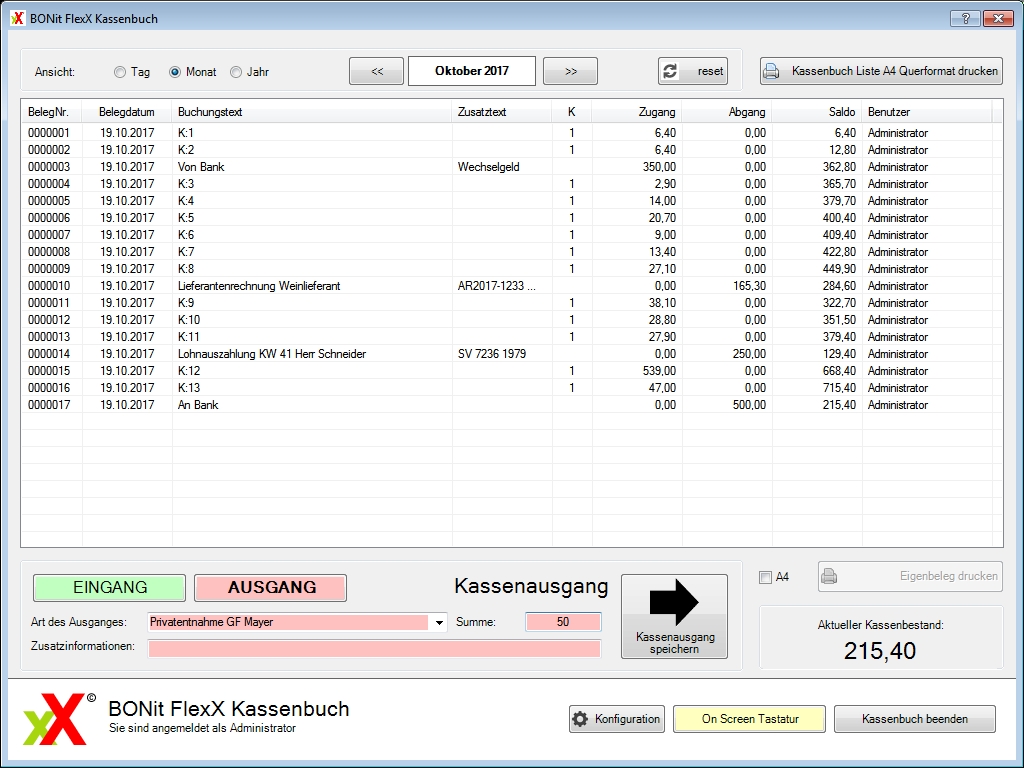This screenshot has height=768, width=1024.
Task: Click the grayed printer icon for Eigenbeleg
Action: 829,576
